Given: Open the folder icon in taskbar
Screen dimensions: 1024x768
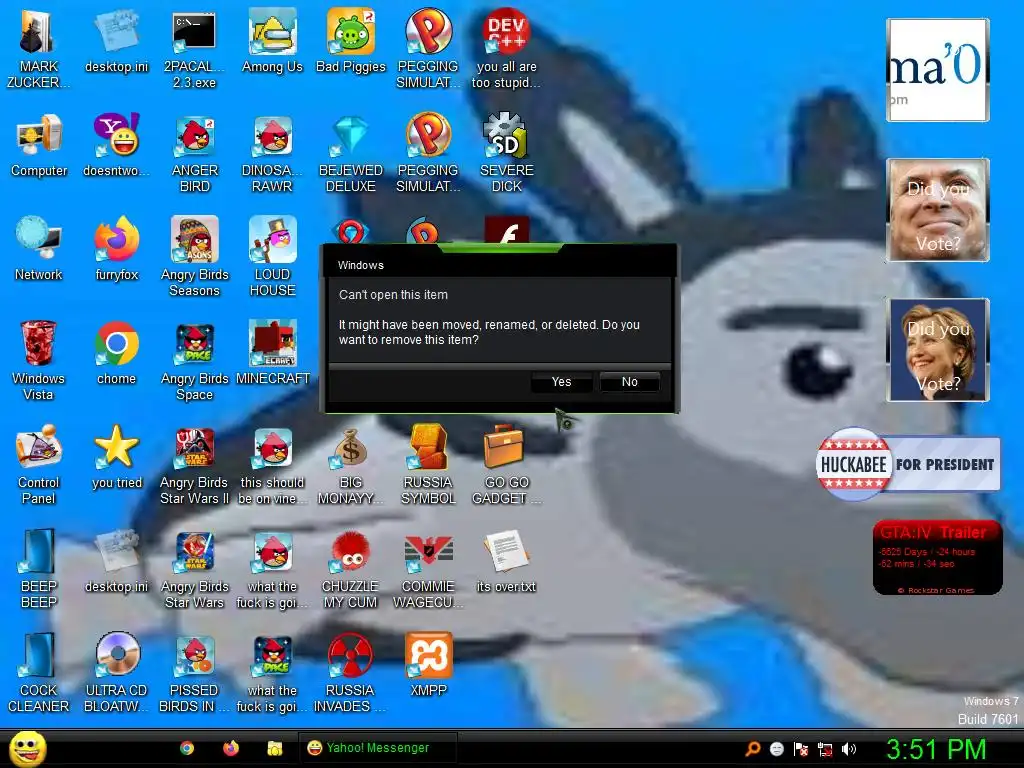Looking at the screenshot, I should coord(274,748).
